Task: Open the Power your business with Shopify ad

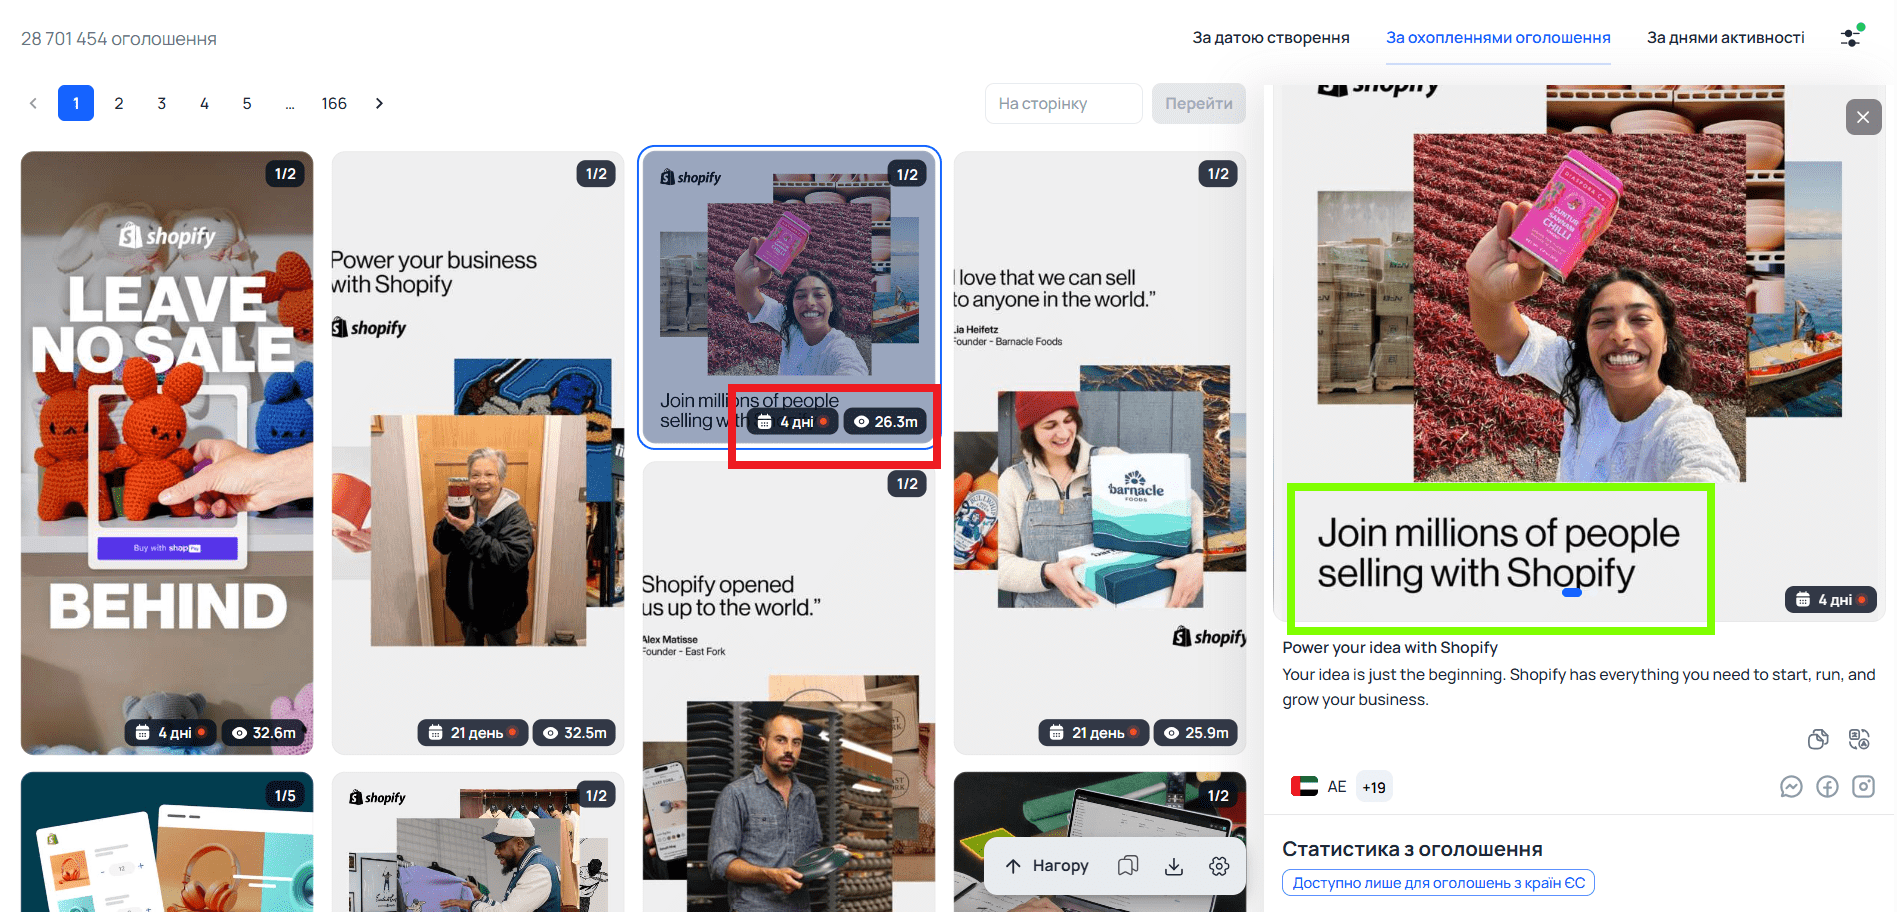Action: pos(478,453)
